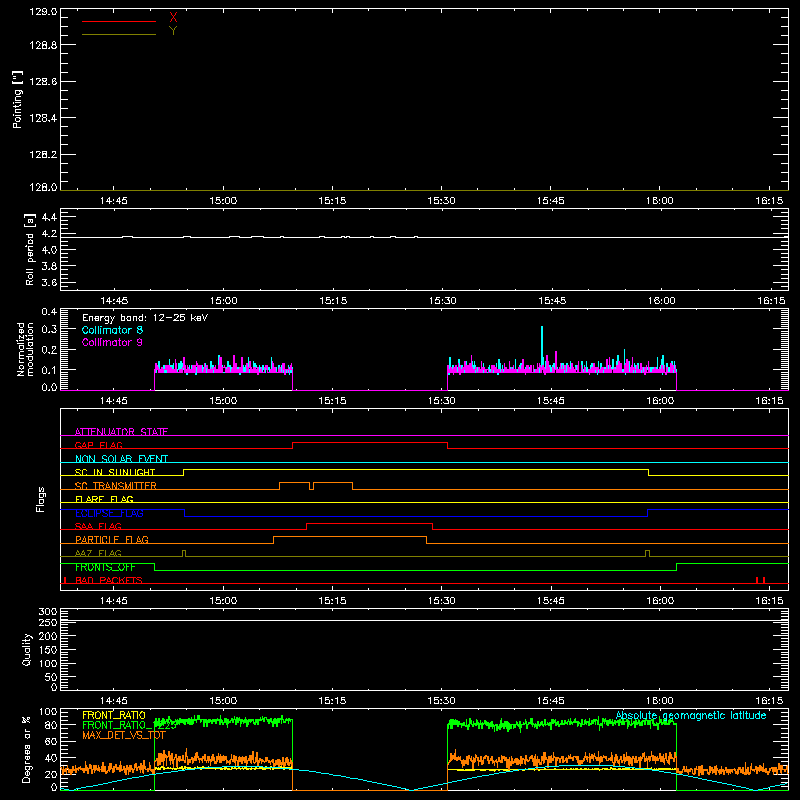The height and width of the screenshot is (800, 800).
Task: Click the Pointing axis title
Action: pyautogui.click(x=18, y=99)
